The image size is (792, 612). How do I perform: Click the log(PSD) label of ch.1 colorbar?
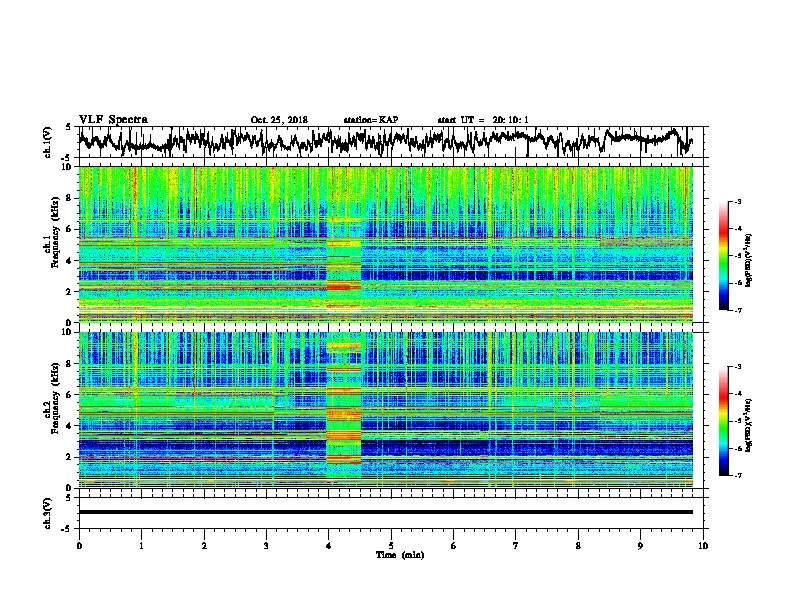[750, 260]
